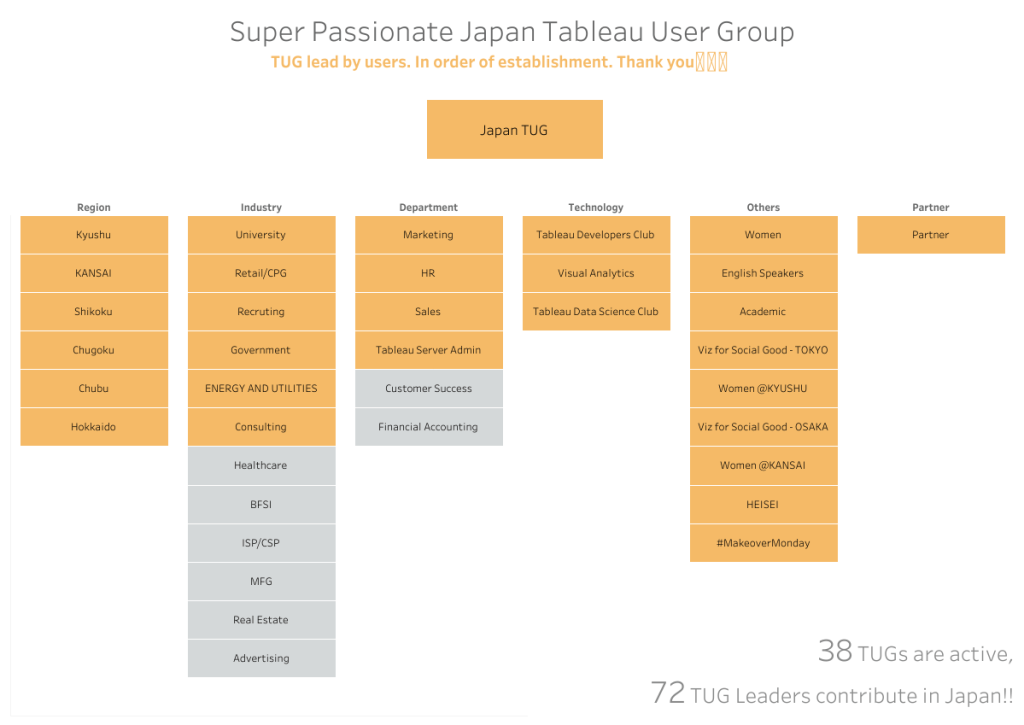Select the Kyushu region tile

pos(94,235)
